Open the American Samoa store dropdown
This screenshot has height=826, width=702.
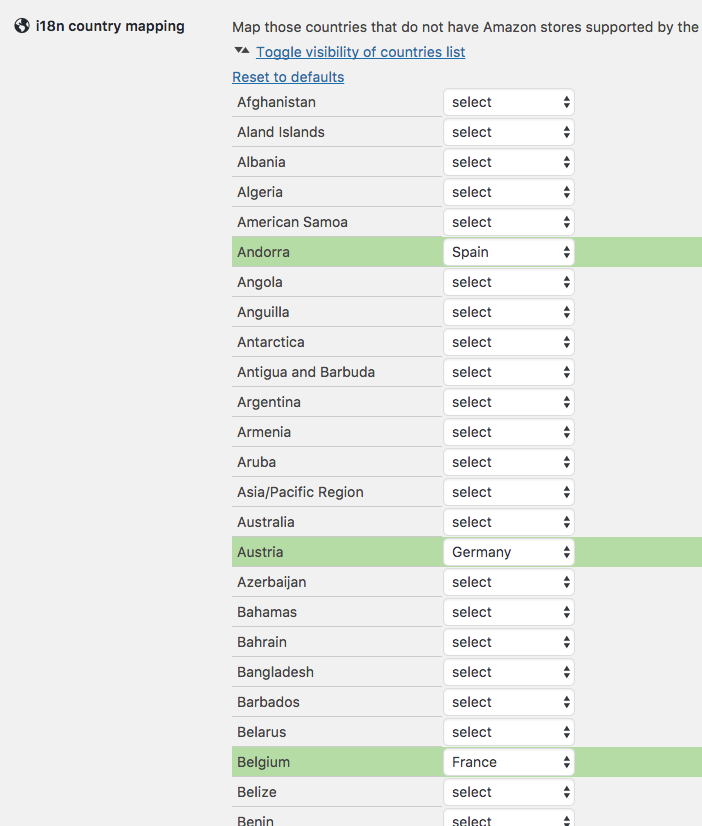coord(509,222)
